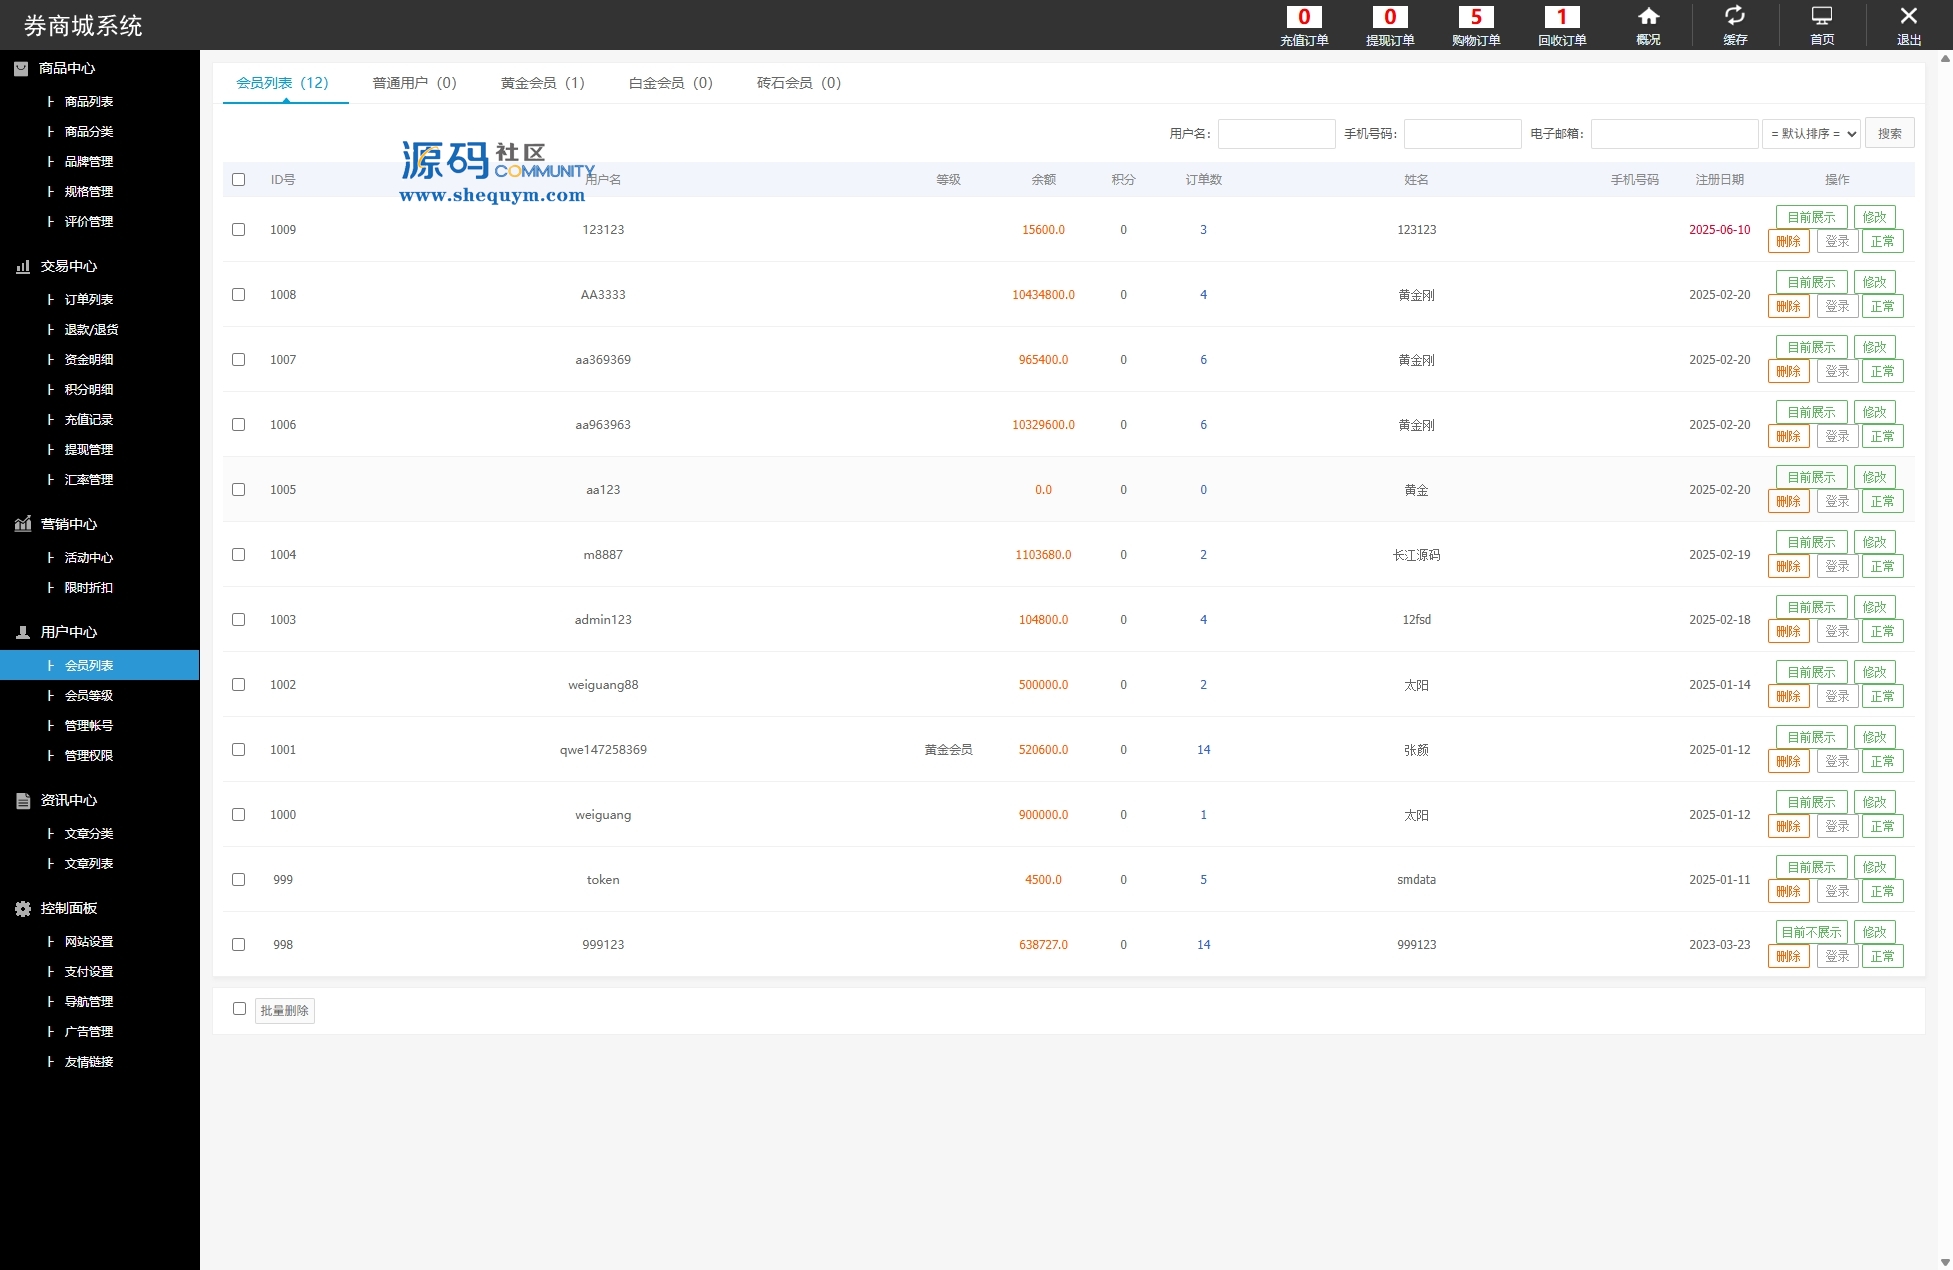This screenshot has width=1953, height=1270.
Task: Delete member 1008 with orange button
Action: pyautogui.click(x=1788, y=306)
